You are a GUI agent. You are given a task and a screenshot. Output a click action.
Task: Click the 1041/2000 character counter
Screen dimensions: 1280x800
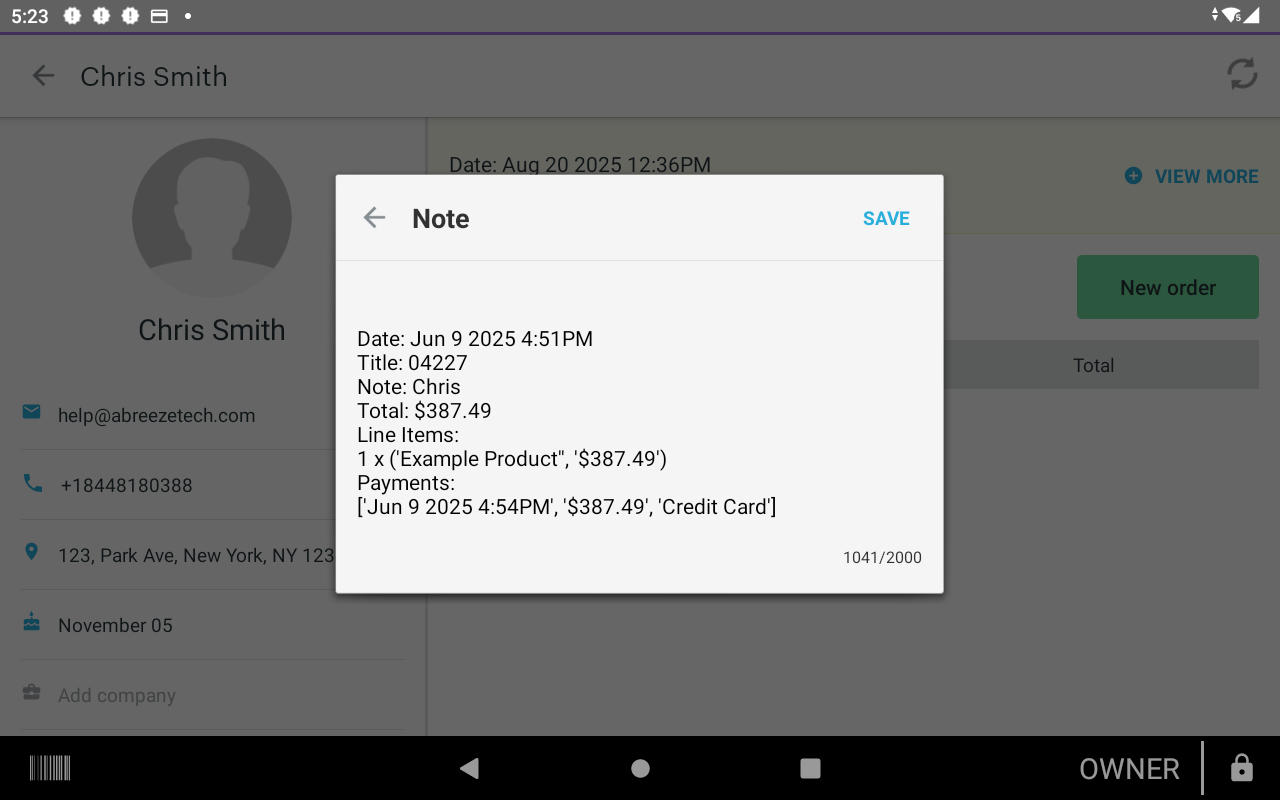[x=882, y=558]
